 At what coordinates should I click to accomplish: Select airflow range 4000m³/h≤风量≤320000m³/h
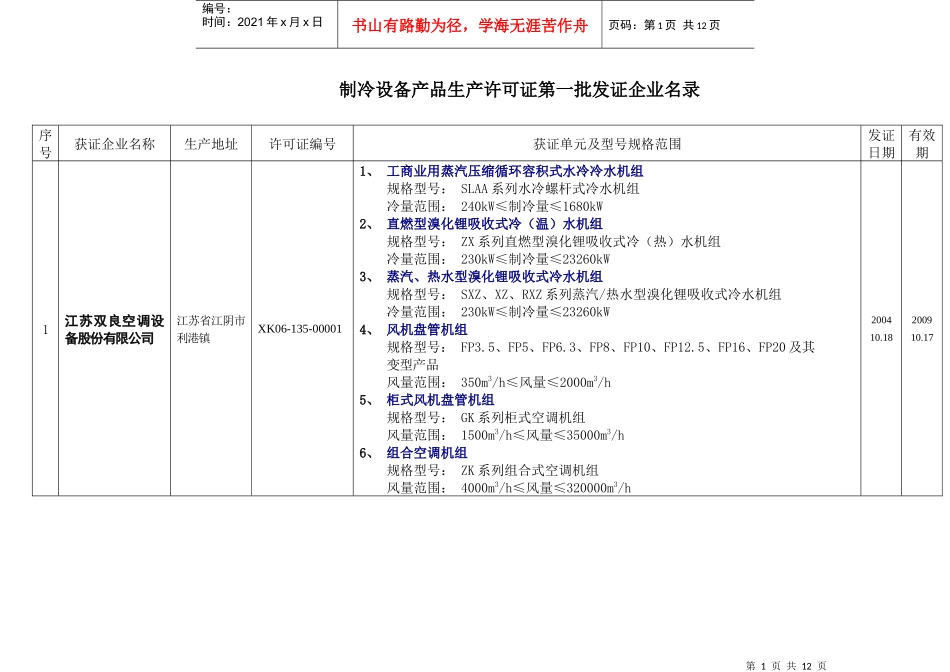click(x=545, y=488)
